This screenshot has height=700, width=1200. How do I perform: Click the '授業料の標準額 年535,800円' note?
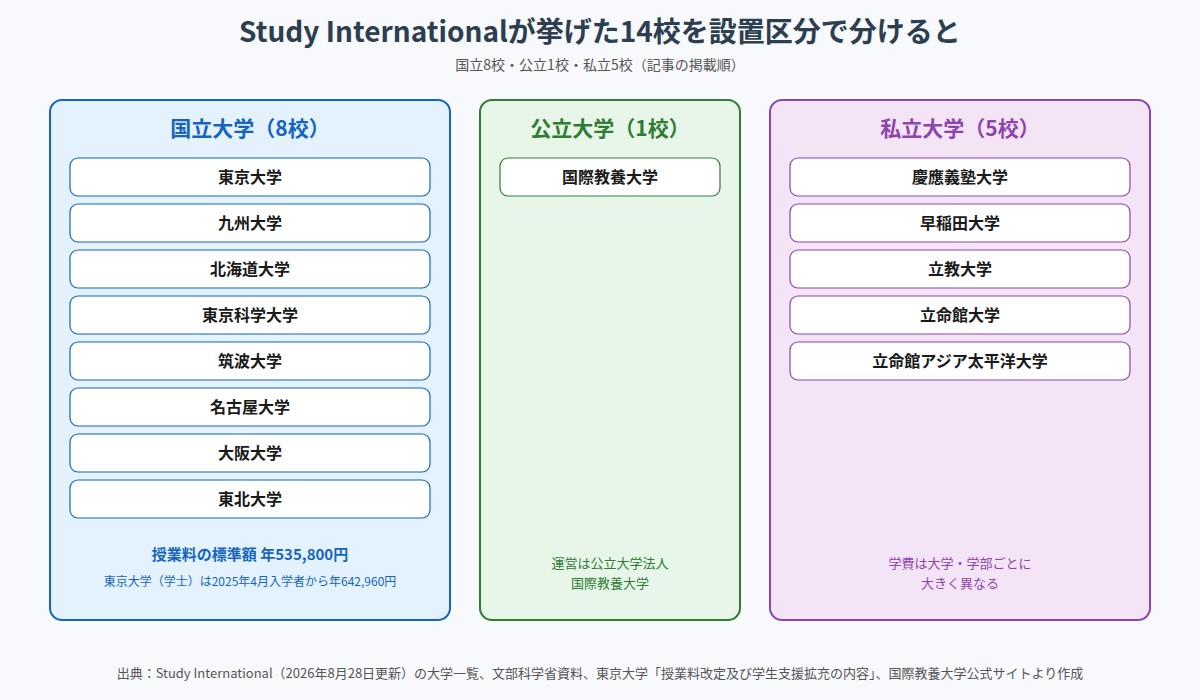(x=250, y=555)
